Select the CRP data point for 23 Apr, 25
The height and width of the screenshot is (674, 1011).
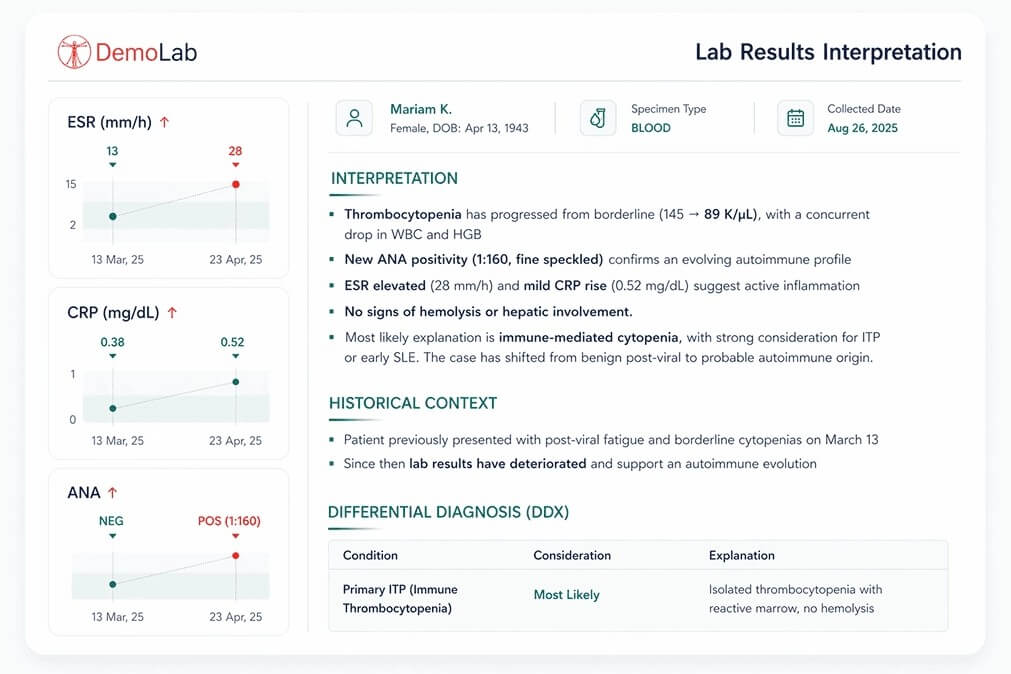[236, 382]
